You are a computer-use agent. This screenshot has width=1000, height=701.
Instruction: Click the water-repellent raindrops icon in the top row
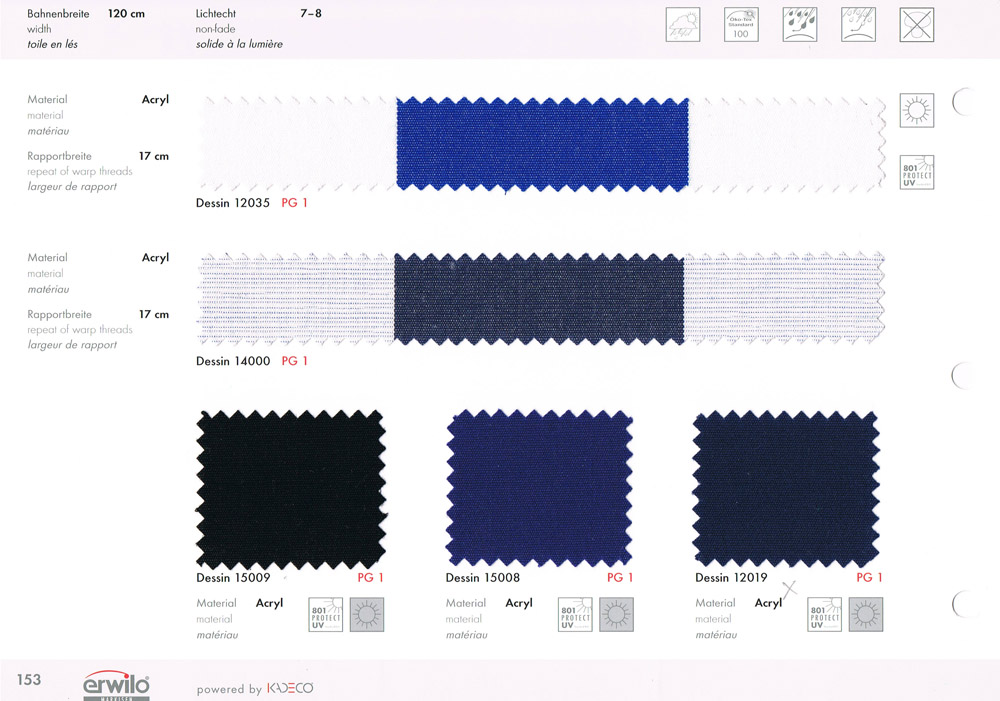pyautogui.click(x=800, y=25)
